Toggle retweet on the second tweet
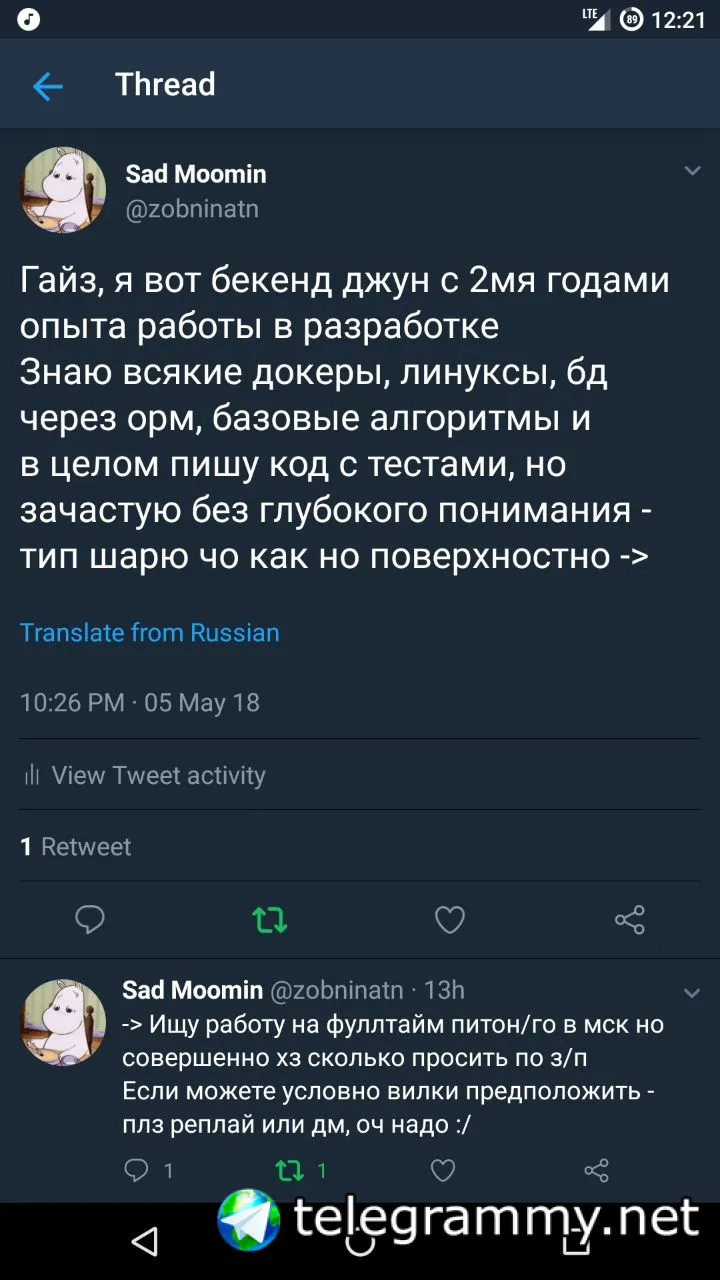Image resolution: width=720 pixels, height=1280 pixels. click(x=290, y=1170)
